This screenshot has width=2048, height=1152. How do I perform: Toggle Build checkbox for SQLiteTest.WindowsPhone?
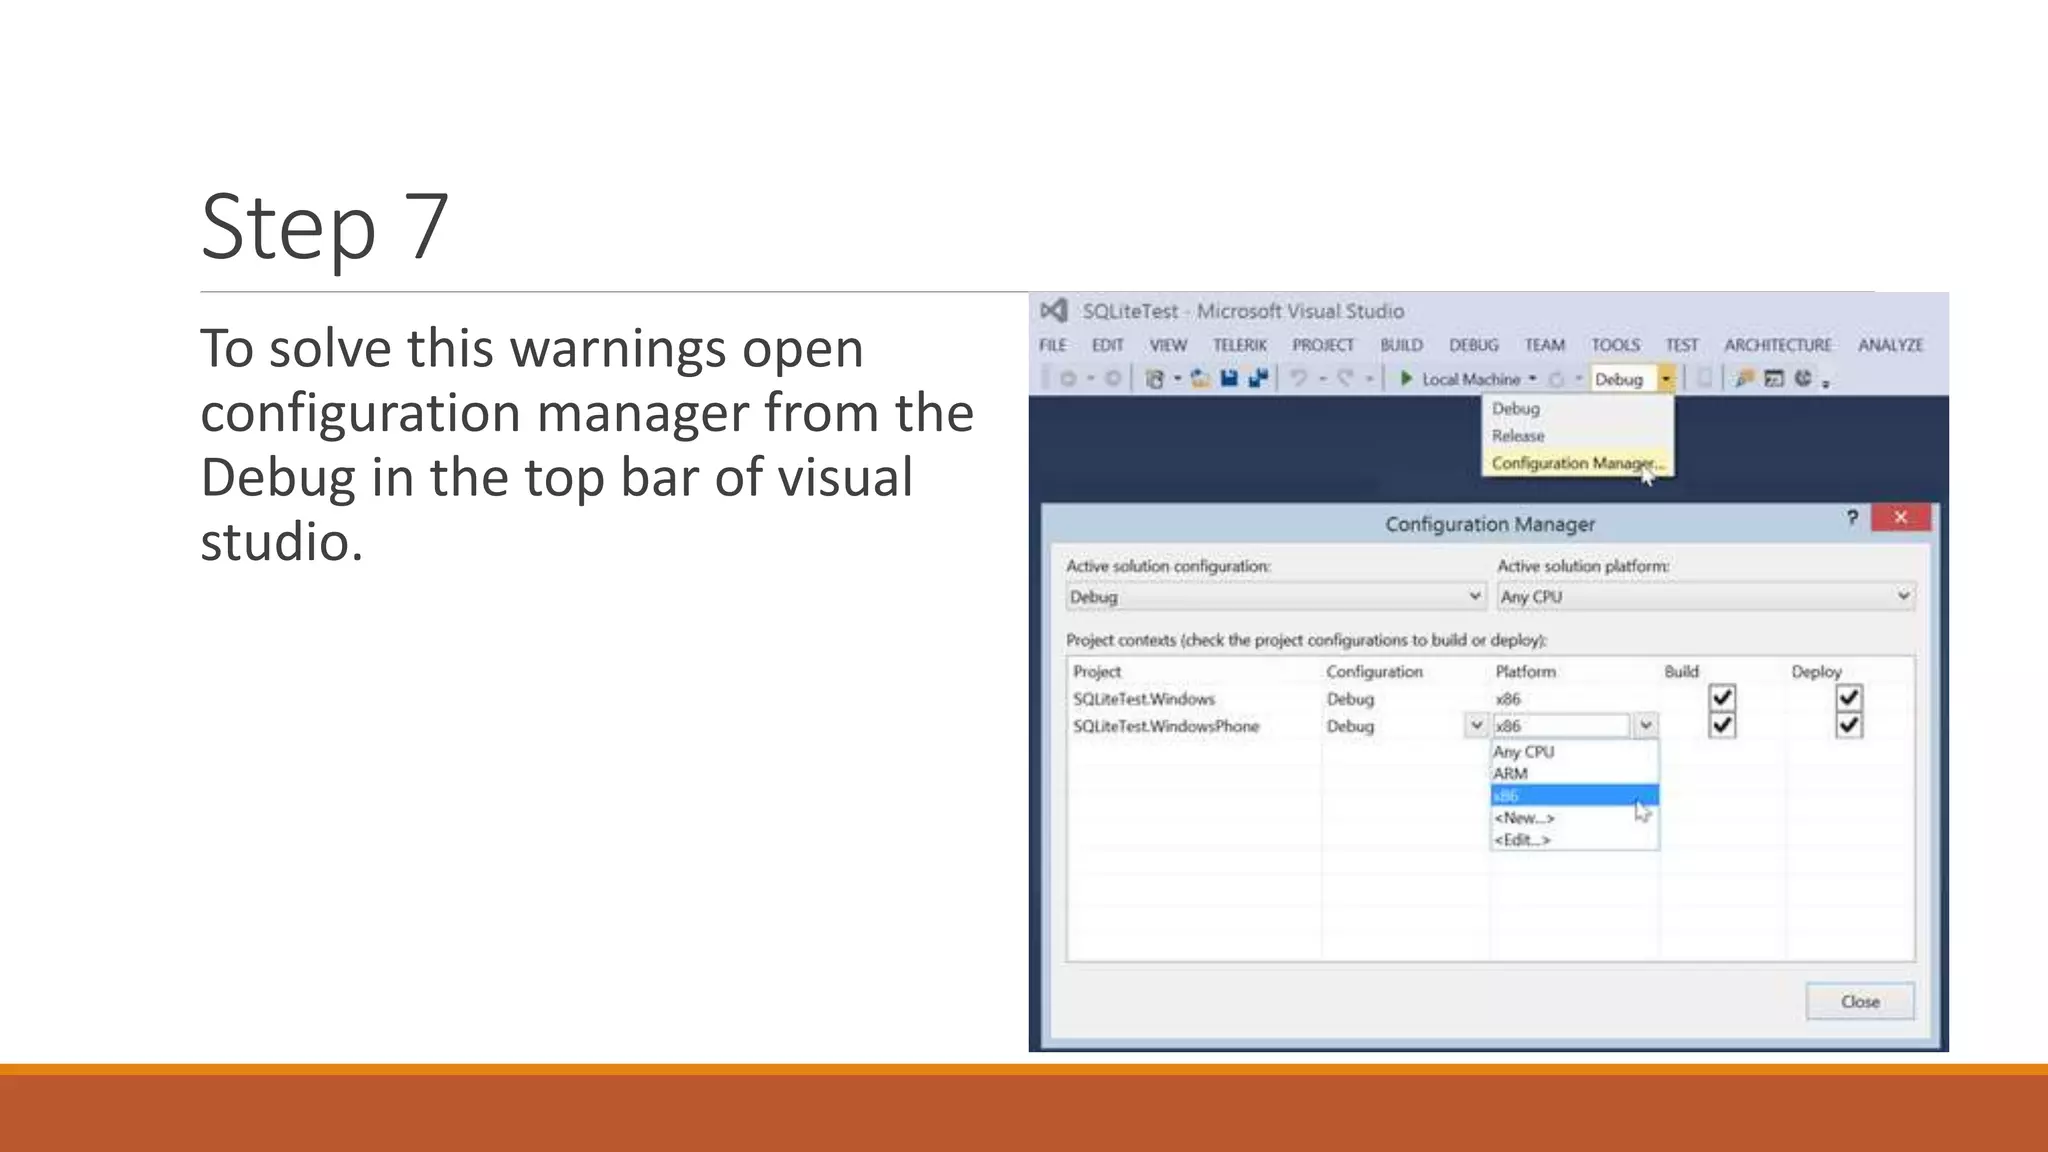[x=1722, y=725]
